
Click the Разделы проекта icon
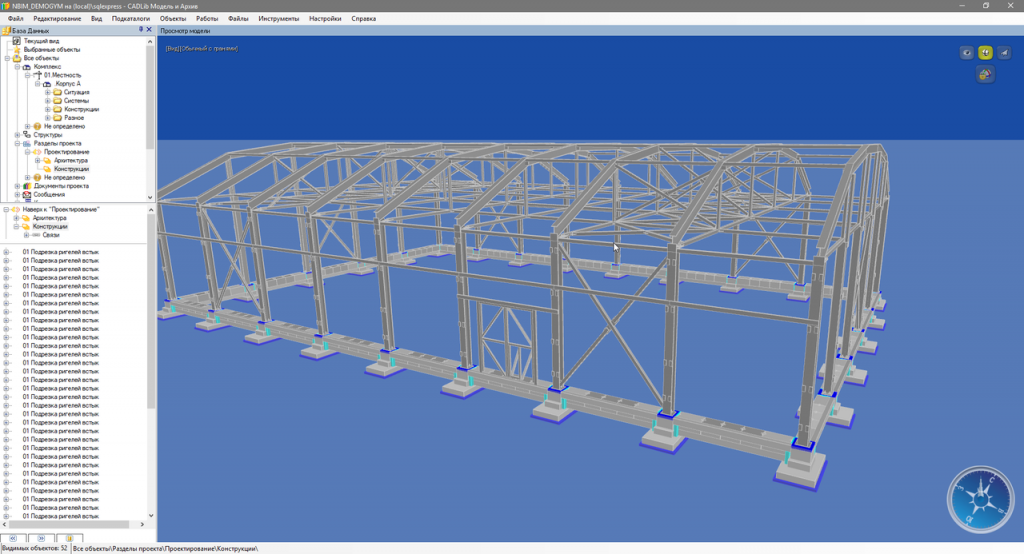click(x=27, y=143)
